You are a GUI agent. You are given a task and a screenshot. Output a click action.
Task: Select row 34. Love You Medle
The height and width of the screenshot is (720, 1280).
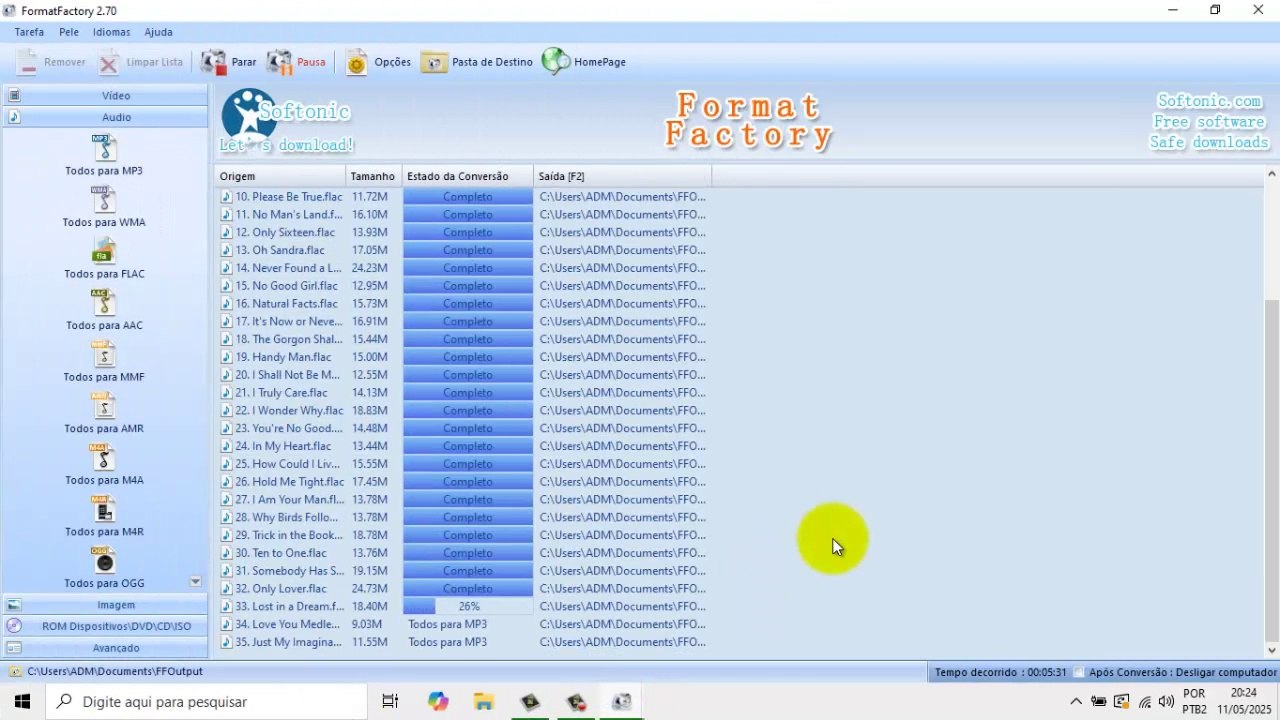coord(464,625)
